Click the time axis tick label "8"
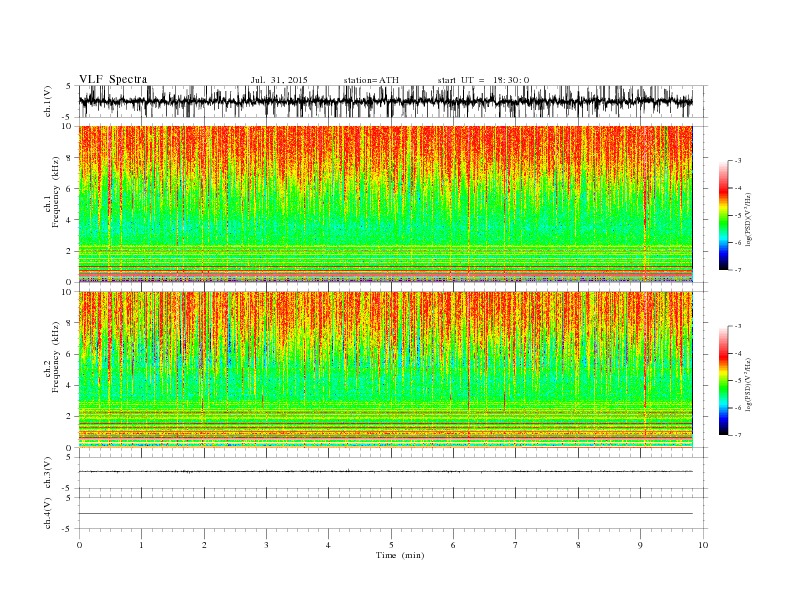This screenshot has width=792, height=612. coord(578,545)
